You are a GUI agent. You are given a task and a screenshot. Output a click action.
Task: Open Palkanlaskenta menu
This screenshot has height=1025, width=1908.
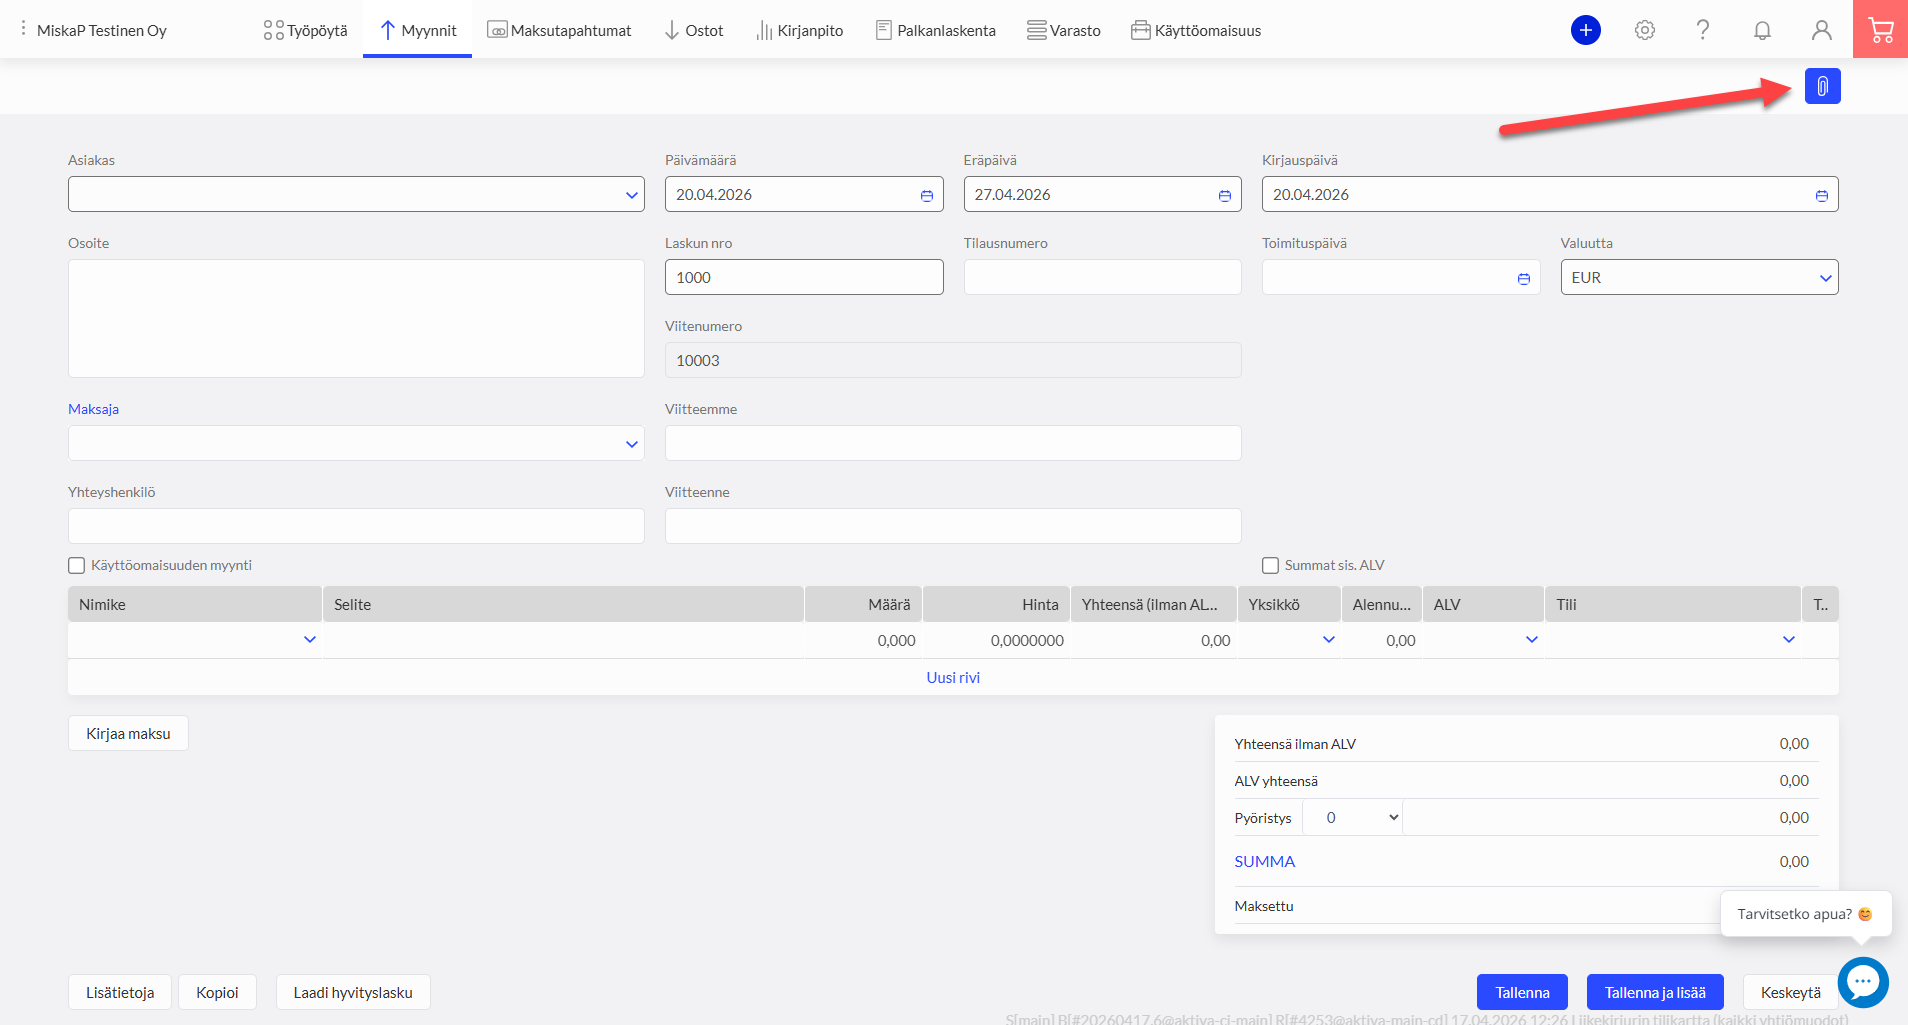[x=935, y=30]
